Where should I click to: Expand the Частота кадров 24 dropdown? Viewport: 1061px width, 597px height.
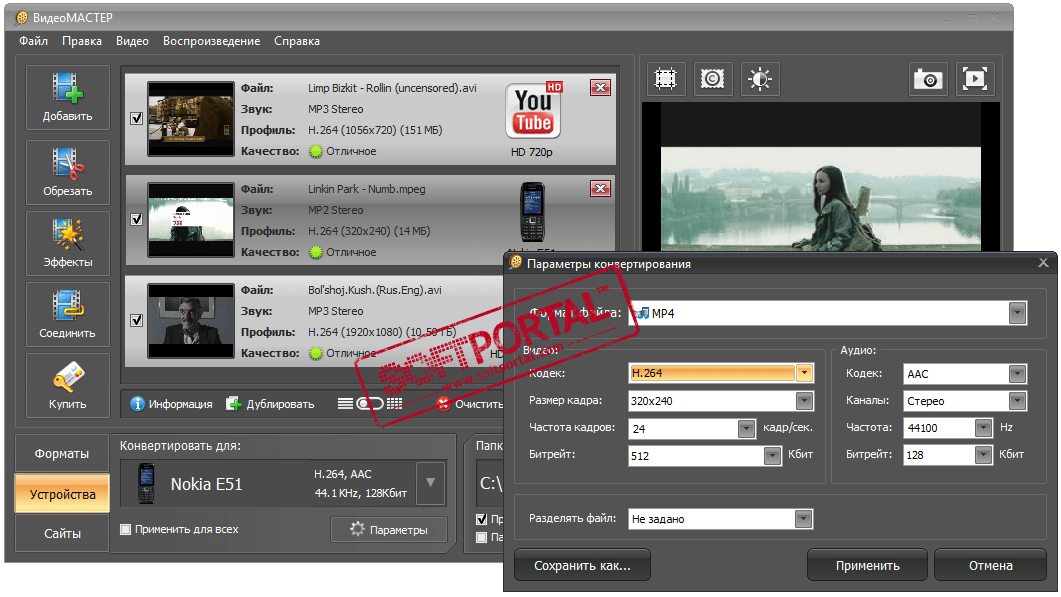746,428
